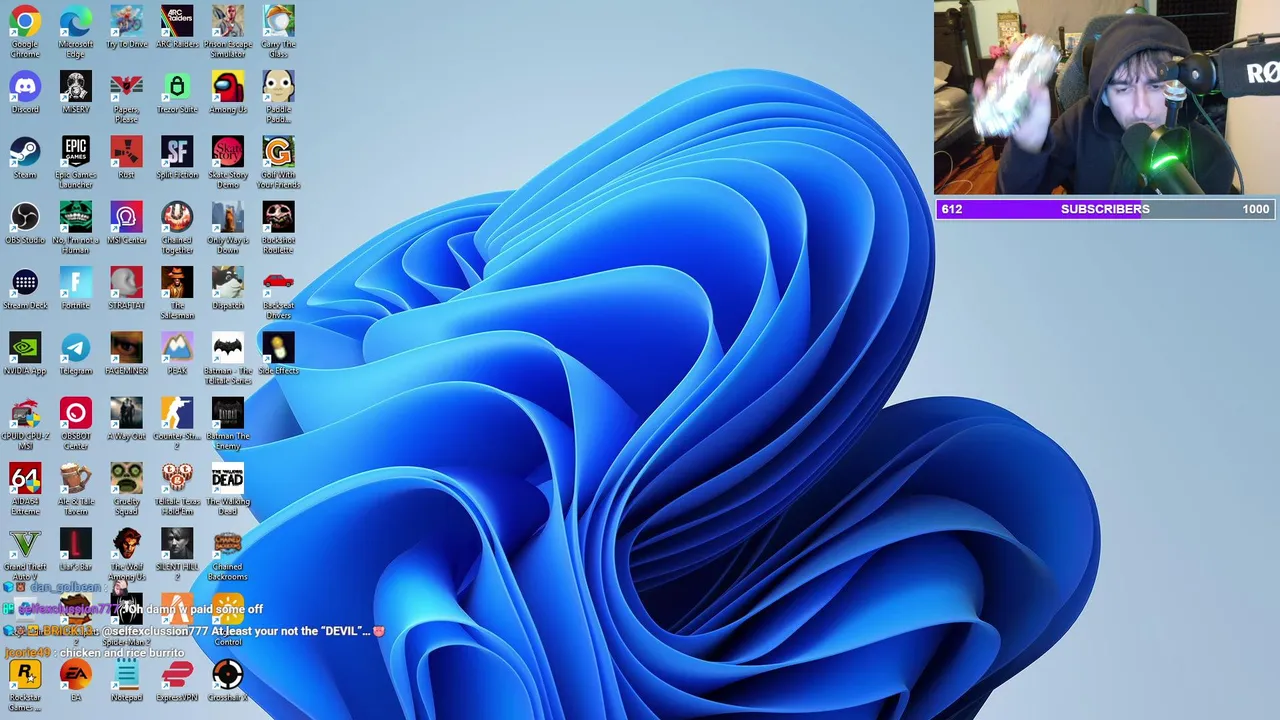Open the STRAFTAT game icon

click(126, 289)
